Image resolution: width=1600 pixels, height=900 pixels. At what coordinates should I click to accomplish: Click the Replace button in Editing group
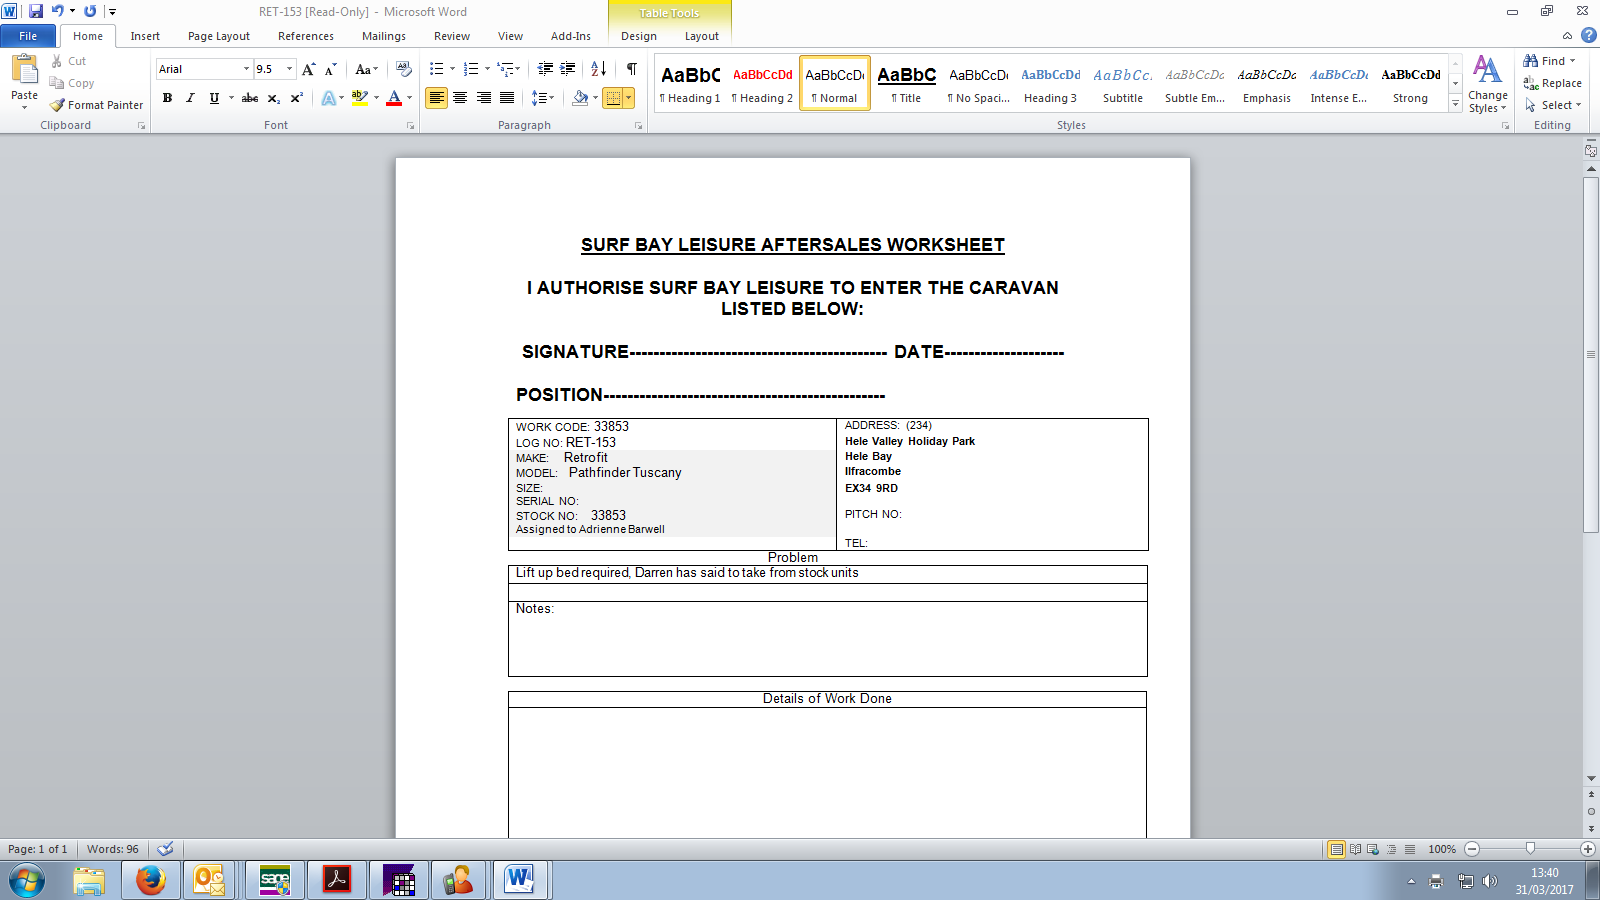click(x=1552, y=83)
